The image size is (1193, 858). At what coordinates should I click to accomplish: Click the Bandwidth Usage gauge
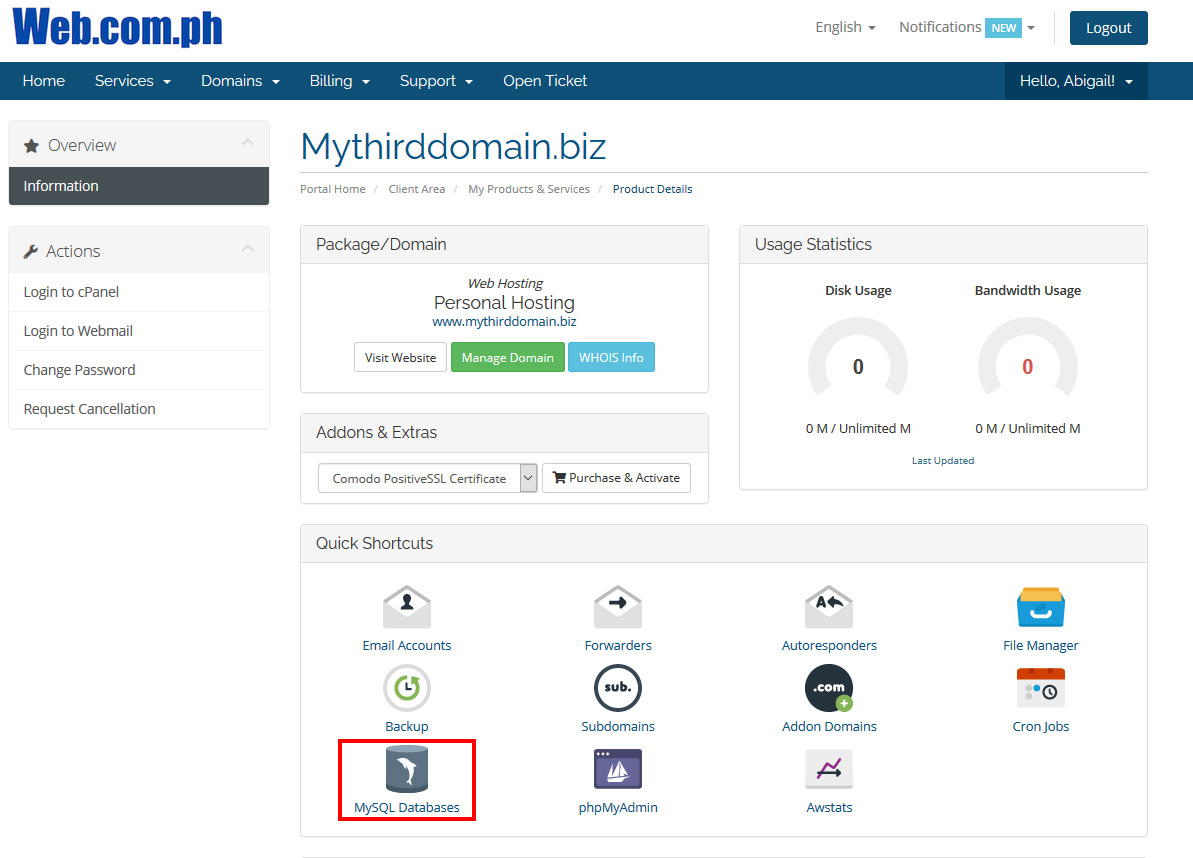tap(1028, 359)
